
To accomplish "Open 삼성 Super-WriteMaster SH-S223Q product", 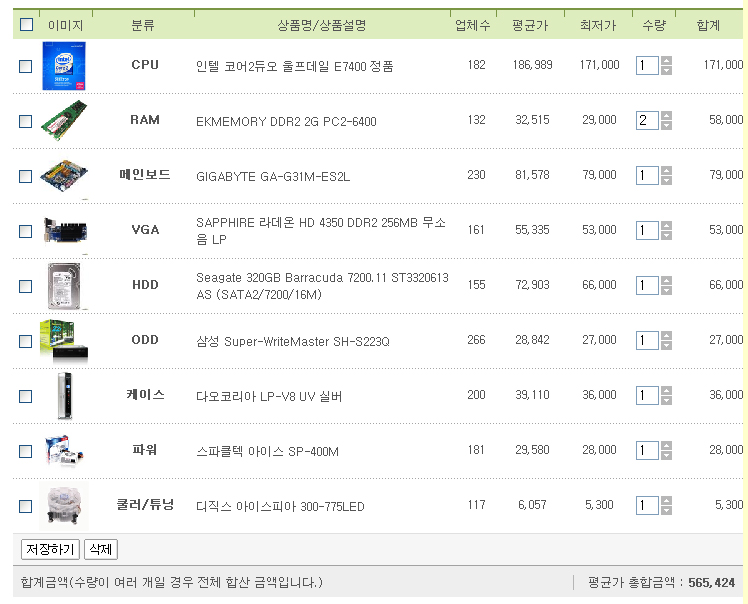I will pyautogui.click(x=293, y=342).
